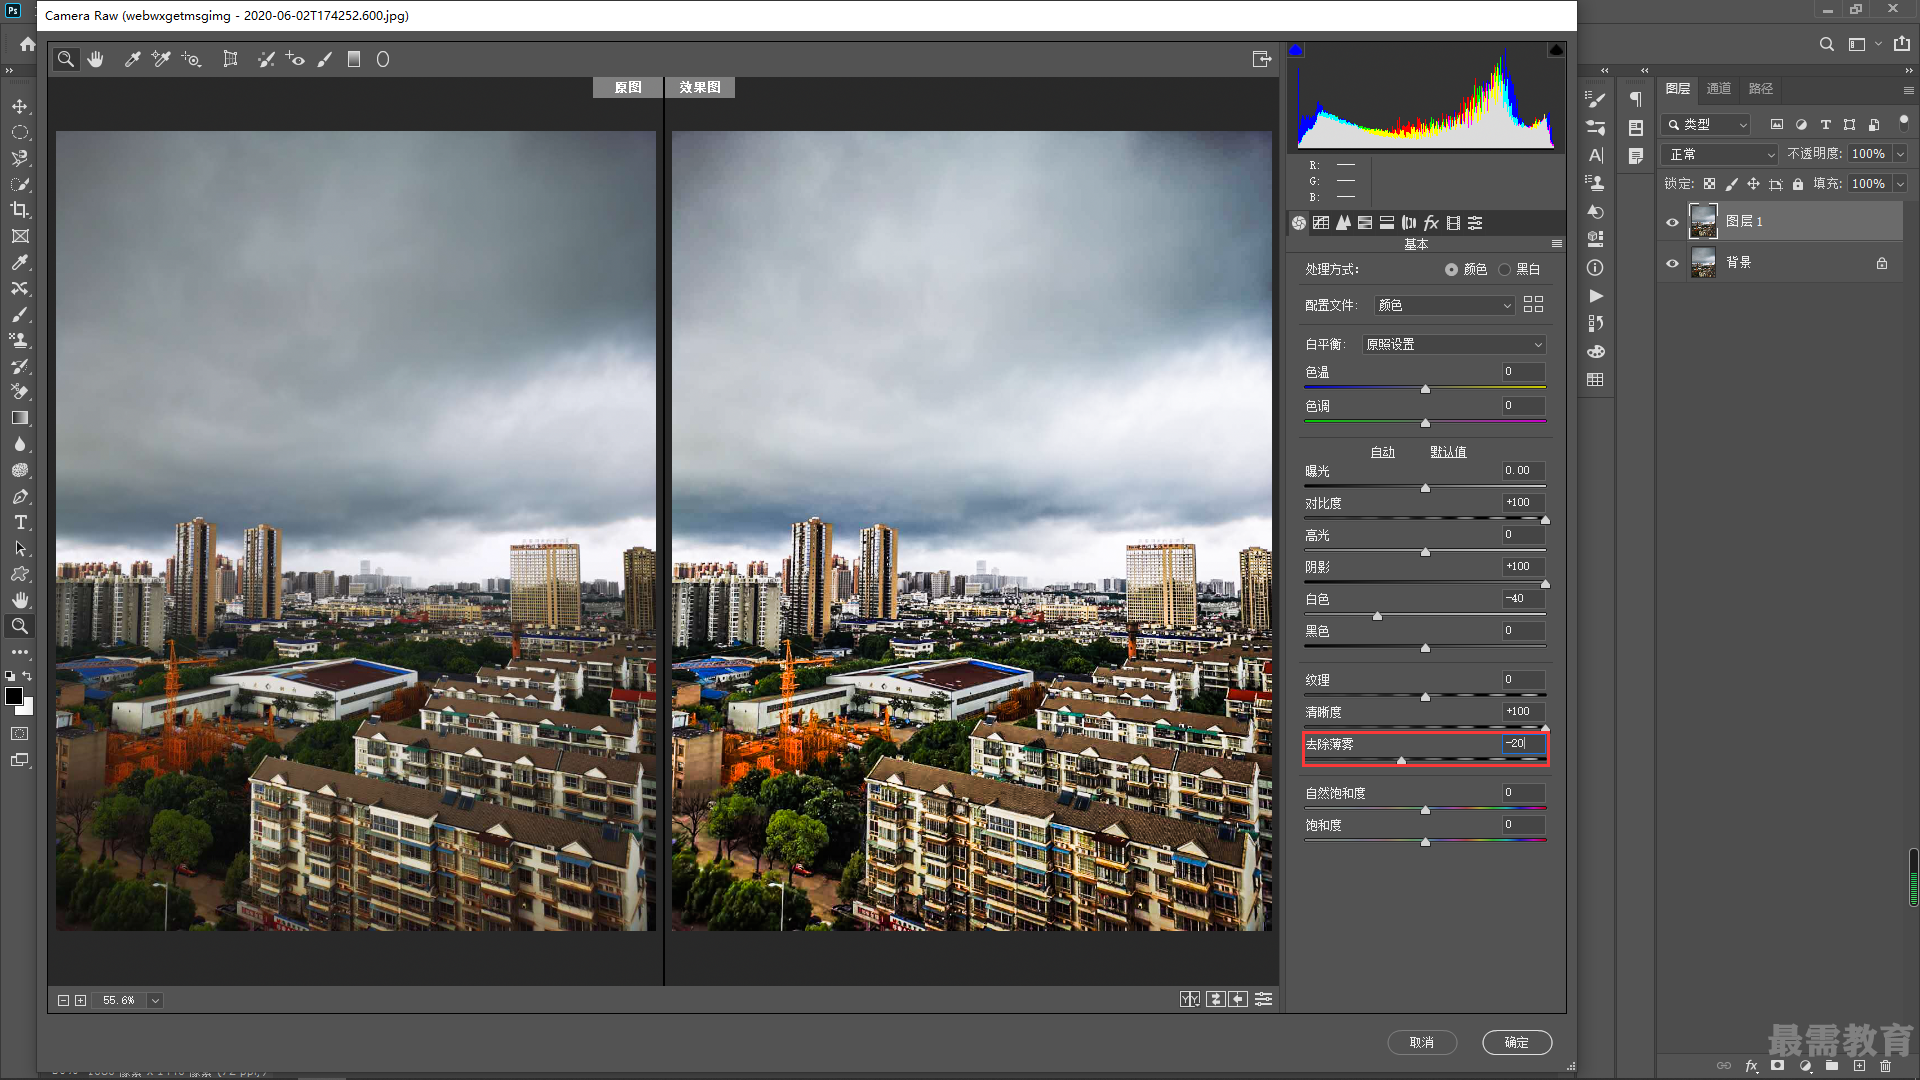Open the 基本 panel flyout menu
1920x1080 pixels.
click(1556, 244)
